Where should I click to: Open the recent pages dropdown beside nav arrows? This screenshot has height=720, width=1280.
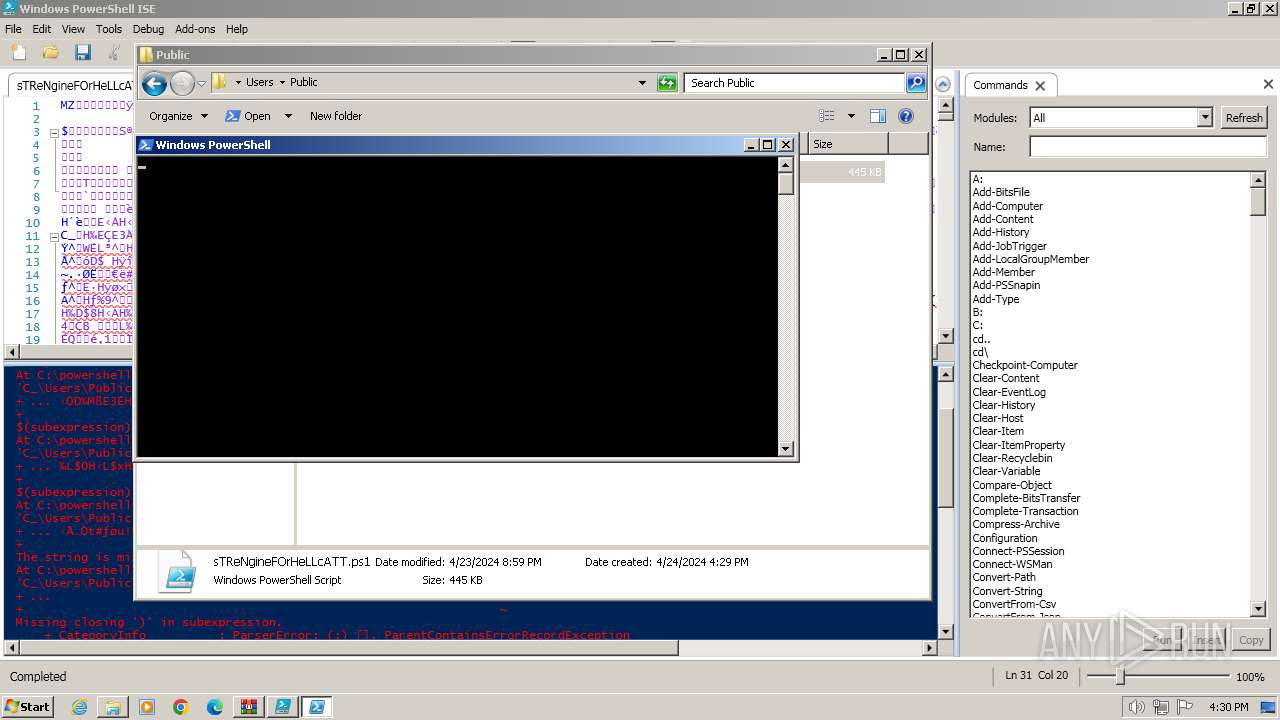[201, 83]
